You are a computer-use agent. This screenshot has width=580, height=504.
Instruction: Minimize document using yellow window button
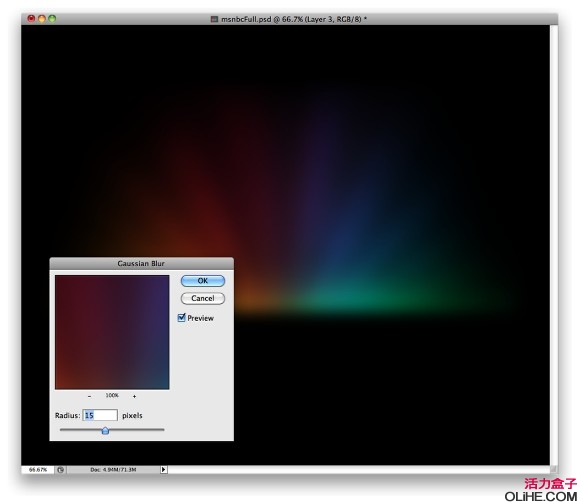(41, 18)
